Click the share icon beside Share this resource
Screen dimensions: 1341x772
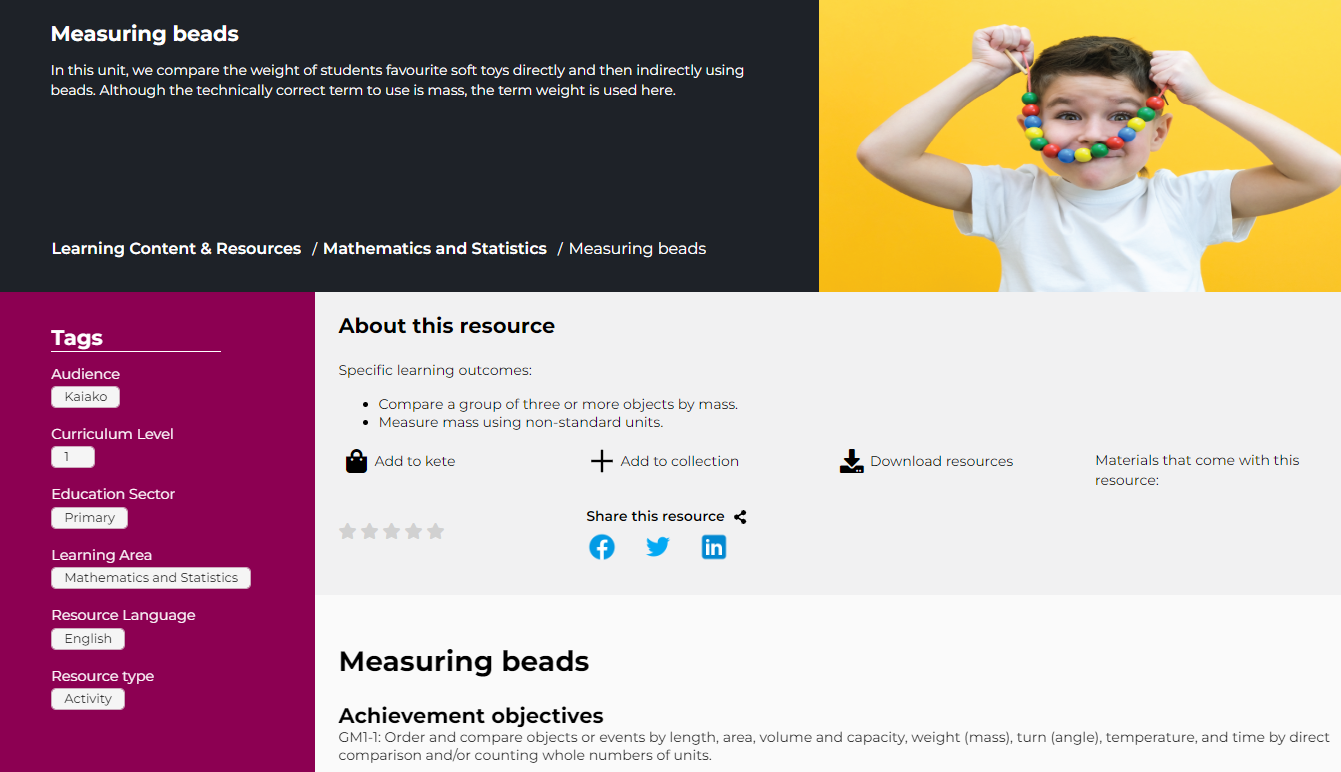click(740, 517)
